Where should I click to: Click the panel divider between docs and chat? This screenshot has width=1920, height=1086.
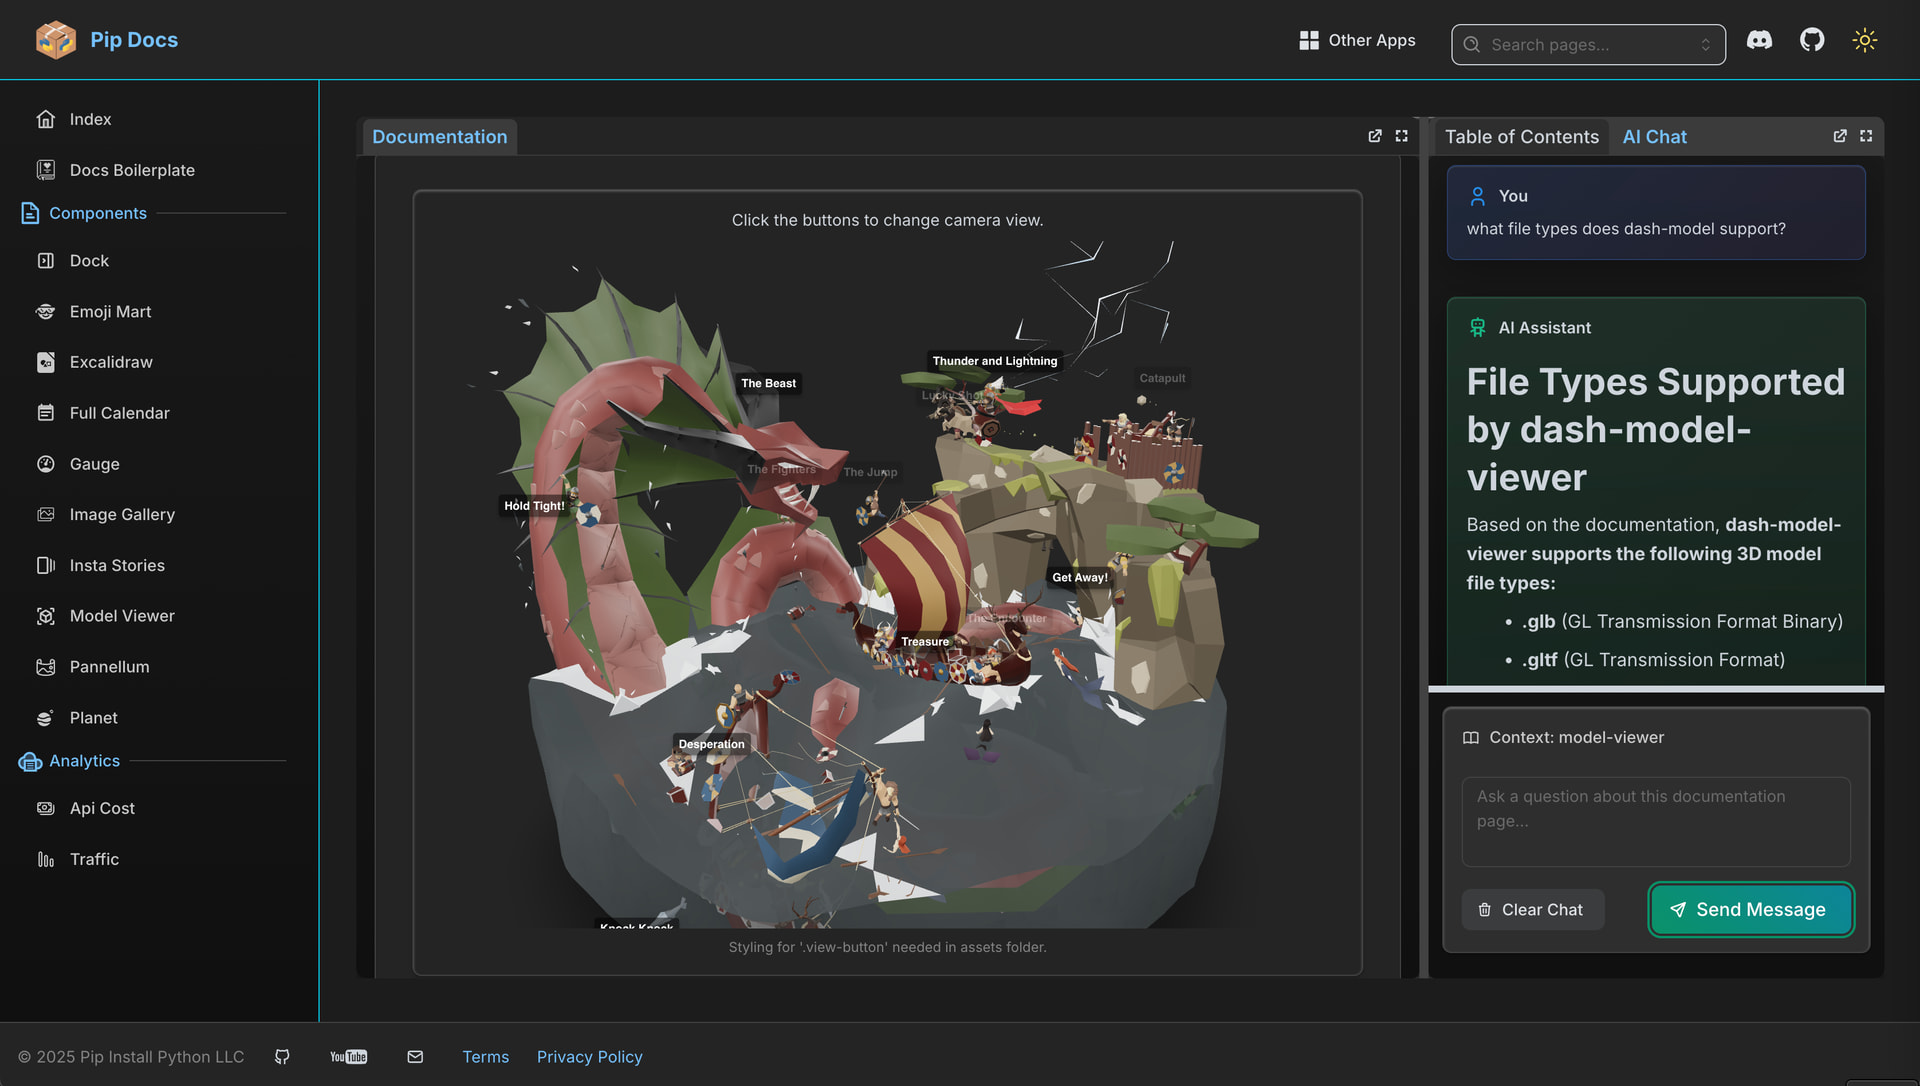click(1423, 548)
